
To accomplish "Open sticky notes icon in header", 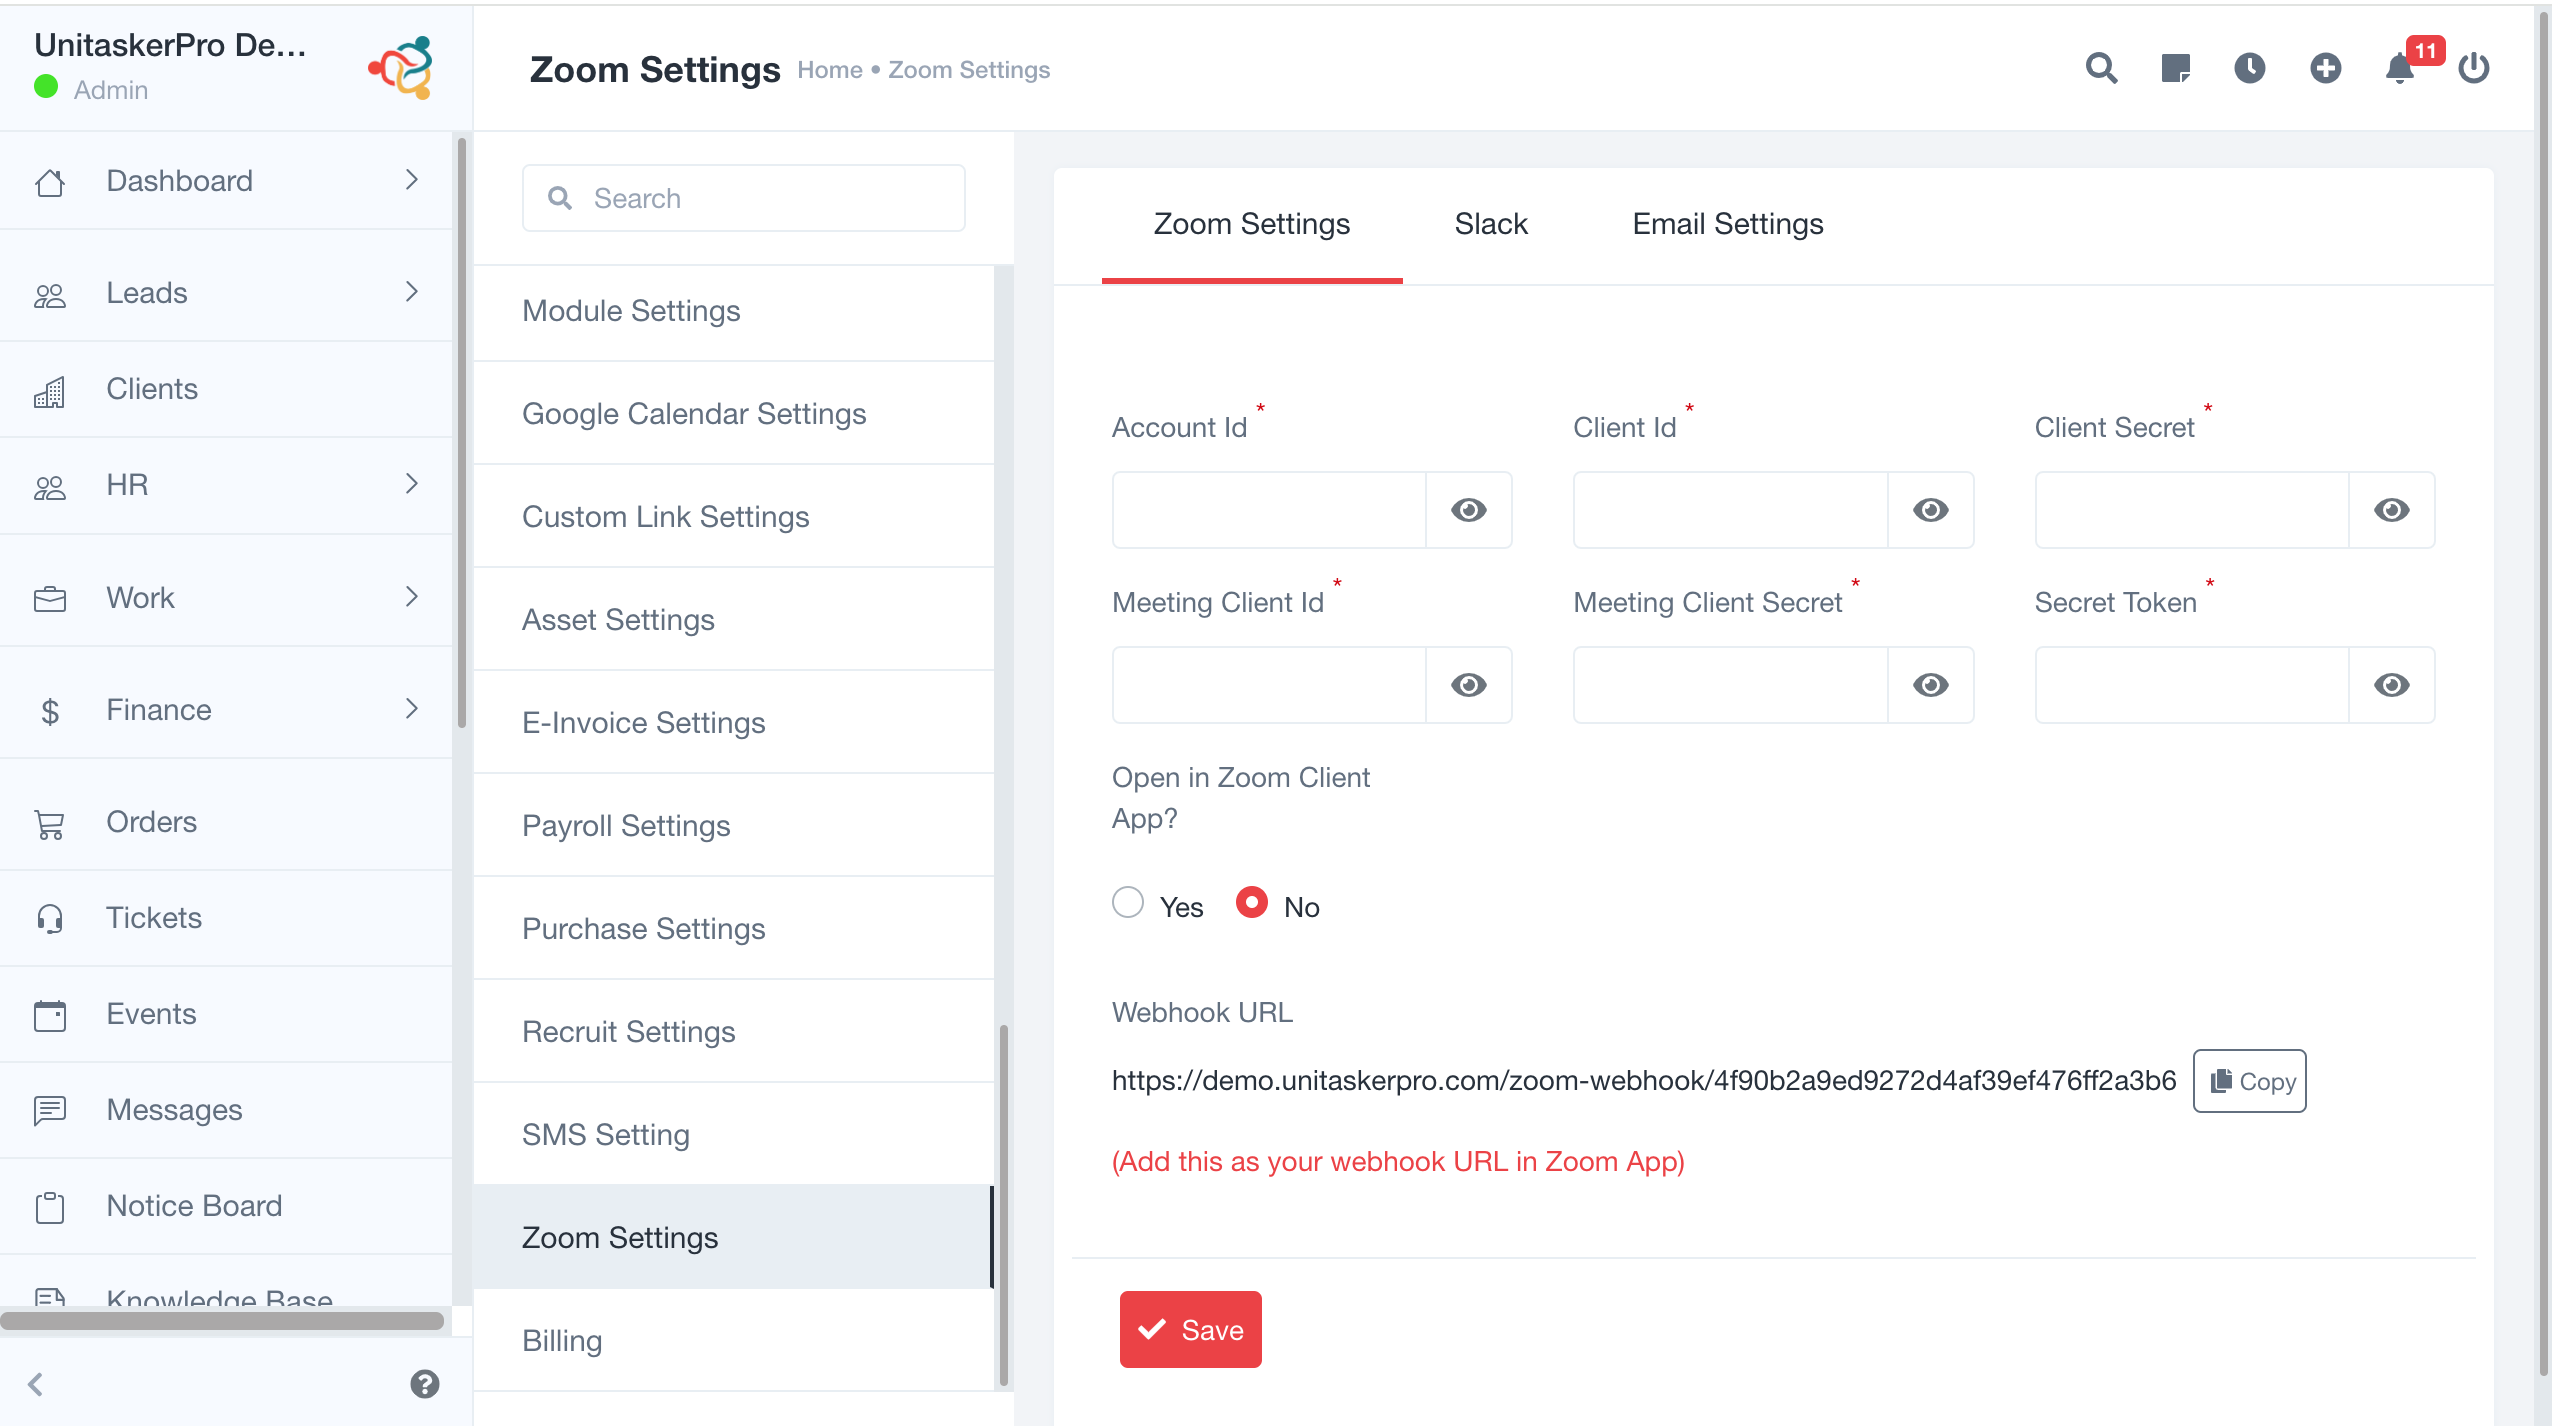I will [x=2175, y=68].
